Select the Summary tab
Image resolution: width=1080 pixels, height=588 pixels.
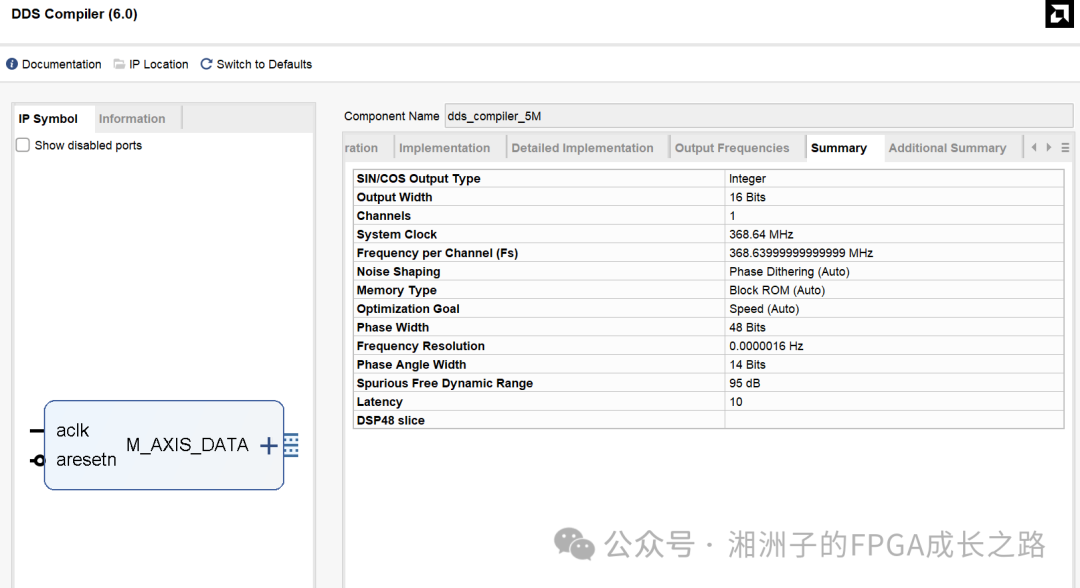coord(839,148)
